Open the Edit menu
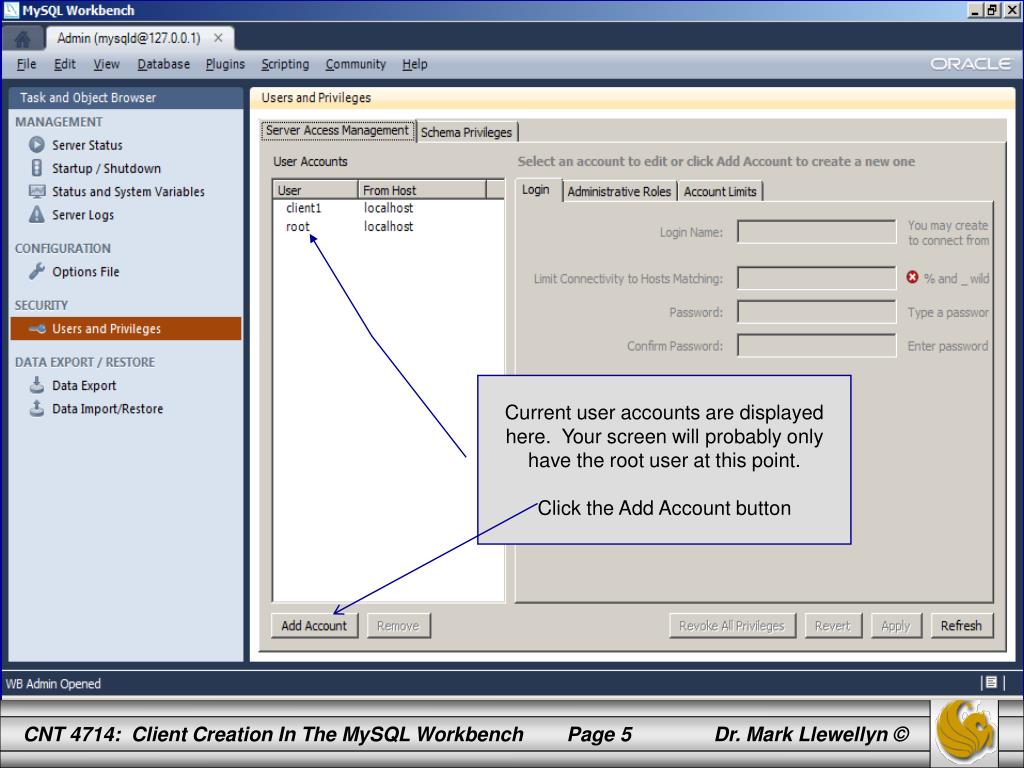The width and height of the screenshot is (1024, 768). [65, 64]
